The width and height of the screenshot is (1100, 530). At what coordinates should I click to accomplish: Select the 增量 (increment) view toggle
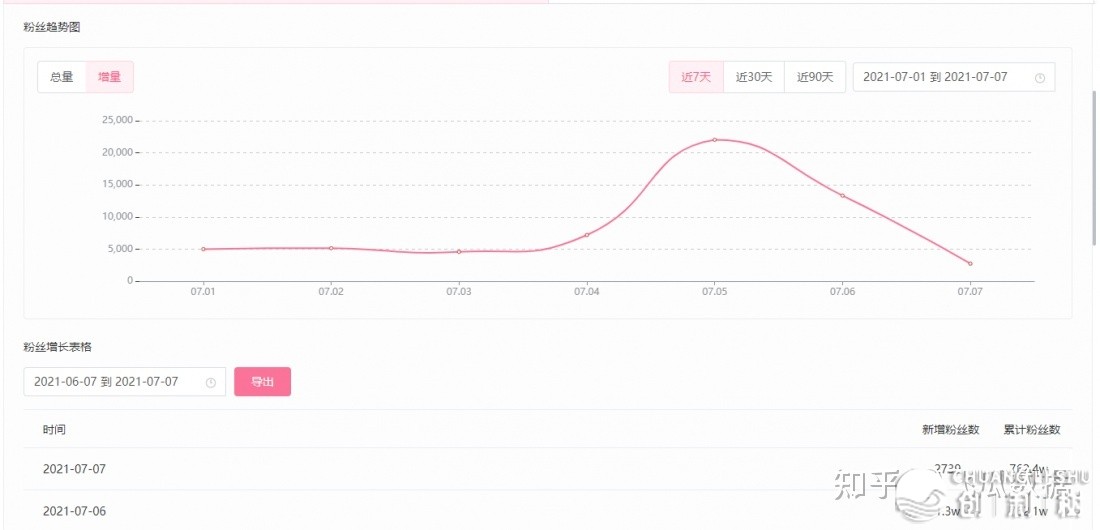109,77
